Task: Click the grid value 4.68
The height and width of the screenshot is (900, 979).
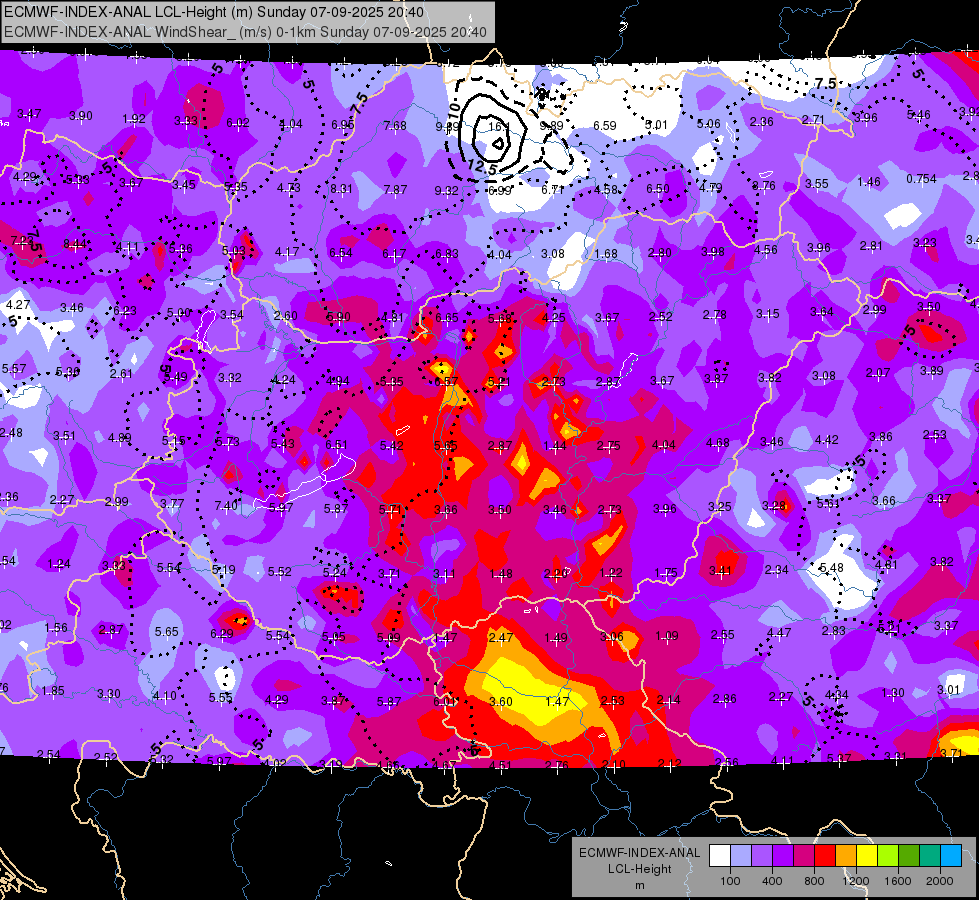Action: 718,443
